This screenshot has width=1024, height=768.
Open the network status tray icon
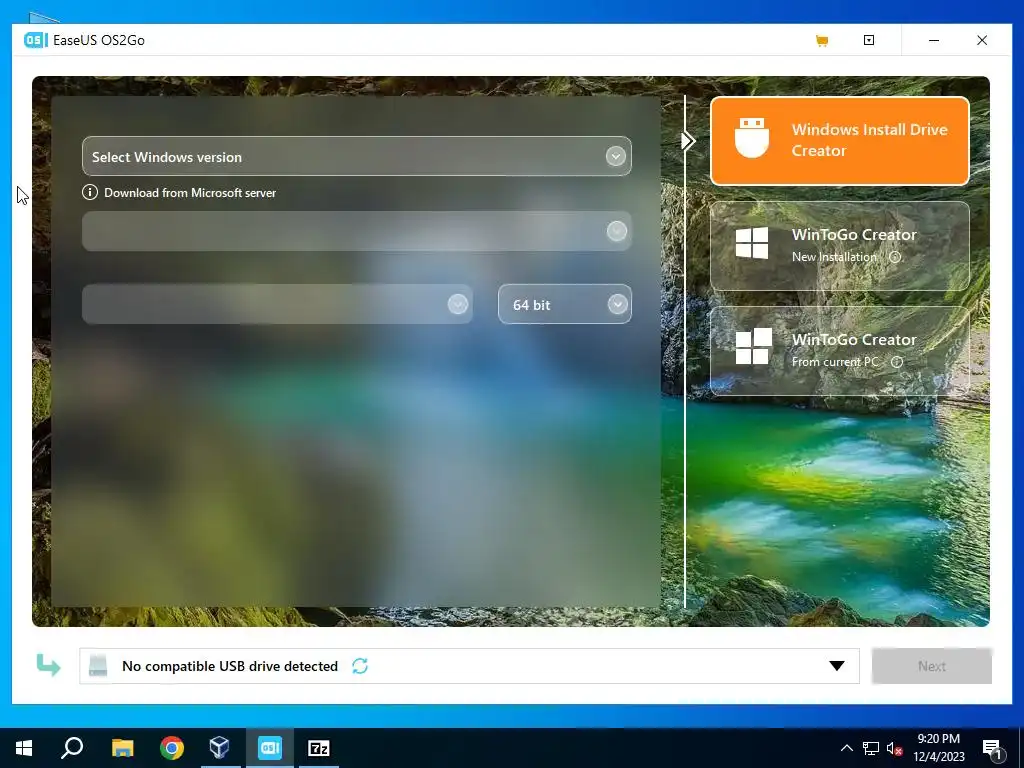coord(871,748)
